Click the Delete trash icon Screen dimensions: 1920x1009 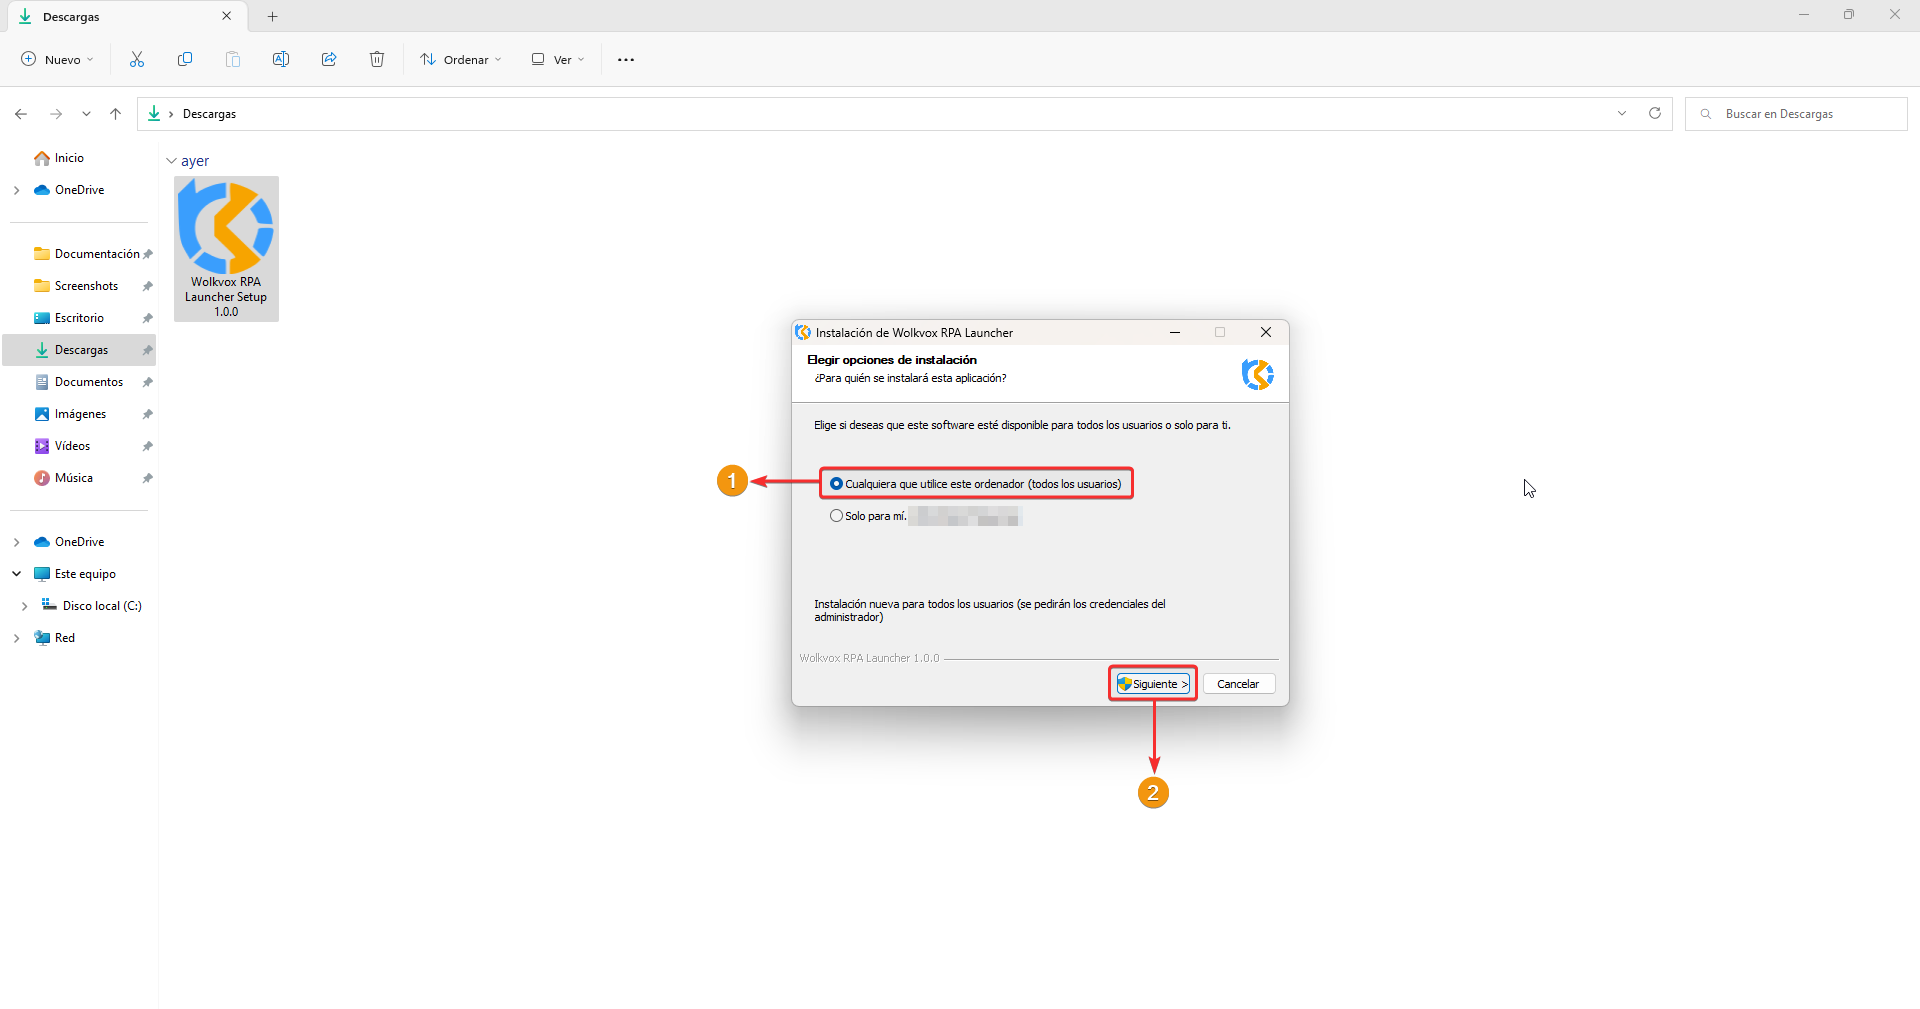point(377,59)
